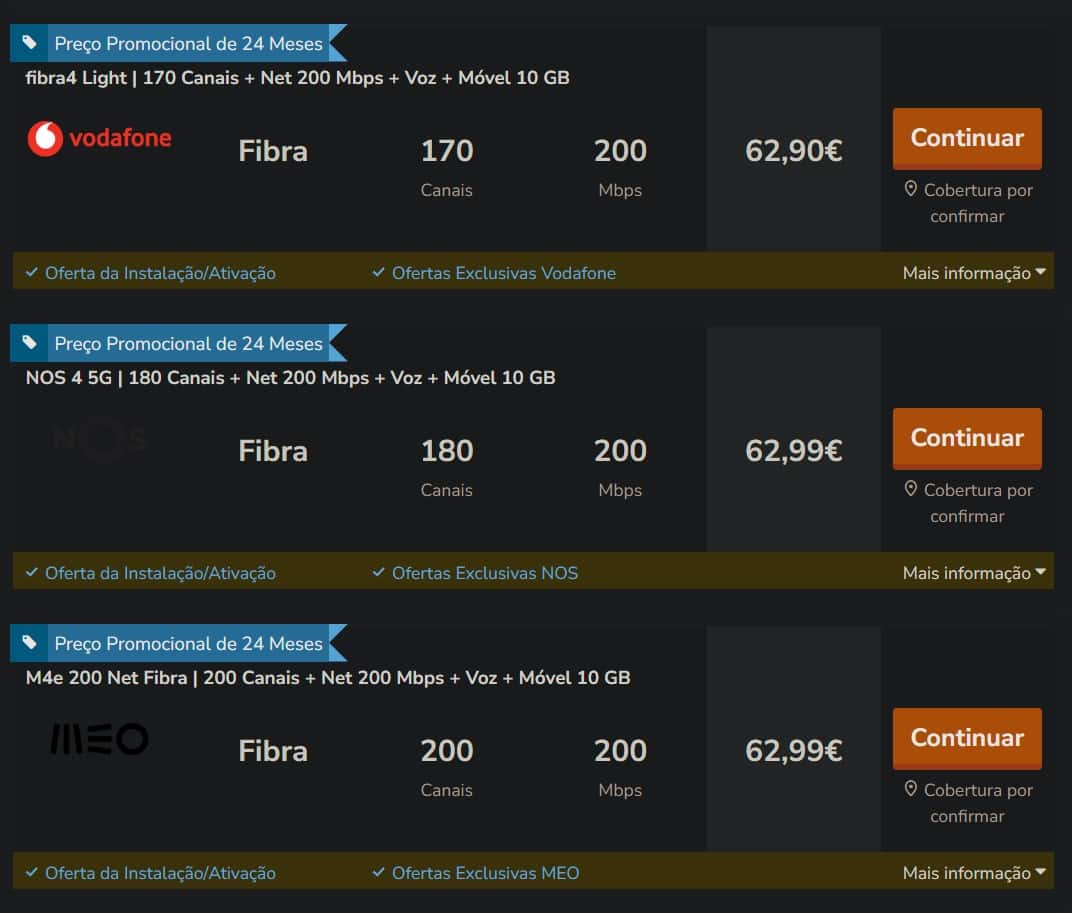Click the faded NOS logo
The height and width of the screenshot is (913, 1072).
point(99,438)
